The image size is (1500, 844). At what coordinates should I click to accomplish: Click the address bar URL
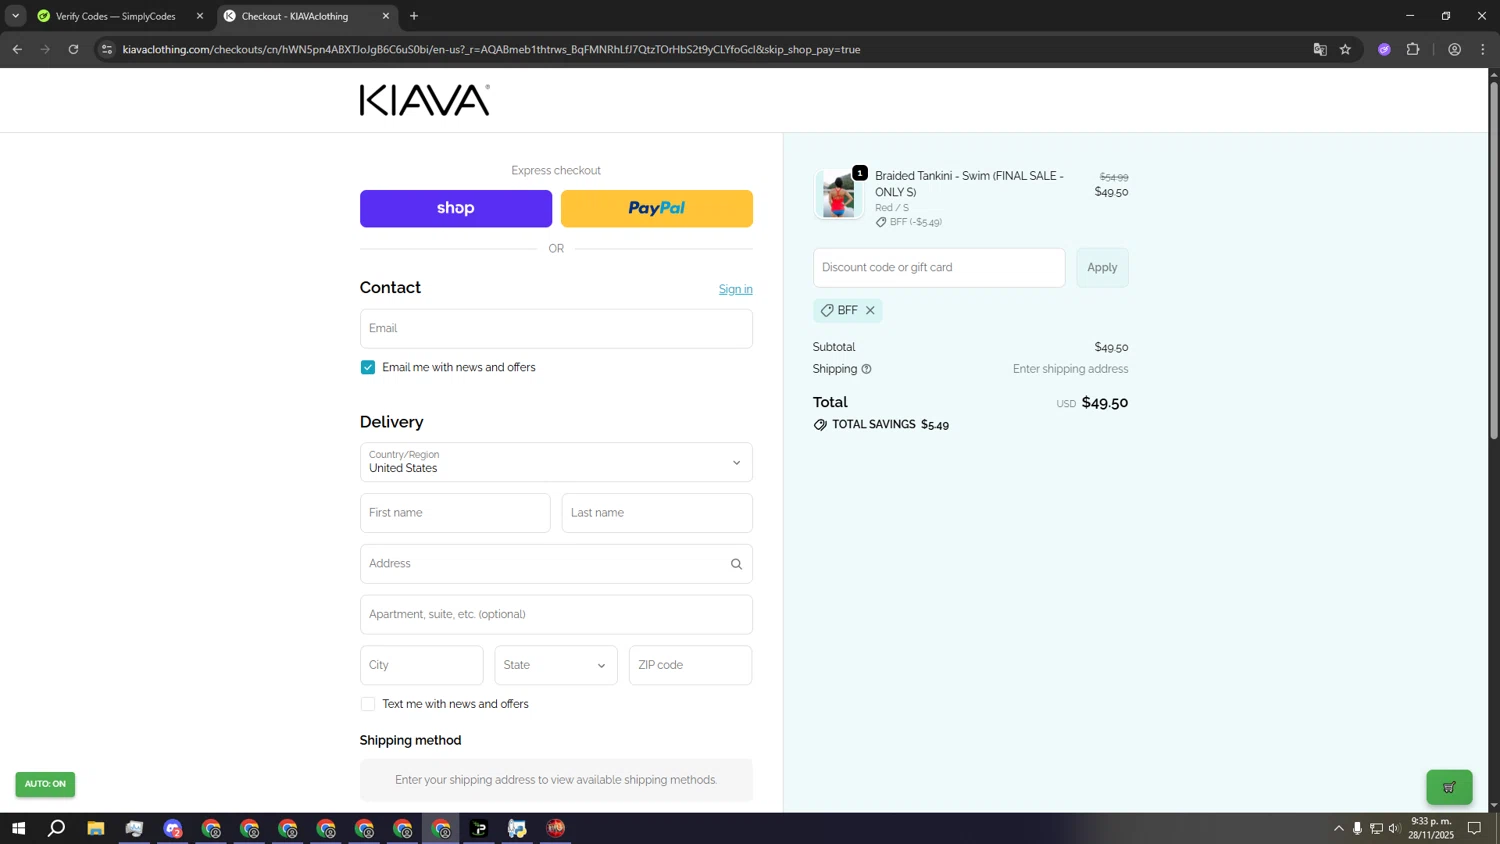491,49
